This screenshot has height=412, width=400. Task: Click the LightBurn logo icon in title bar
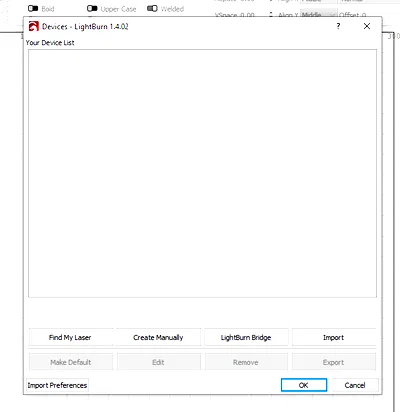34,26
